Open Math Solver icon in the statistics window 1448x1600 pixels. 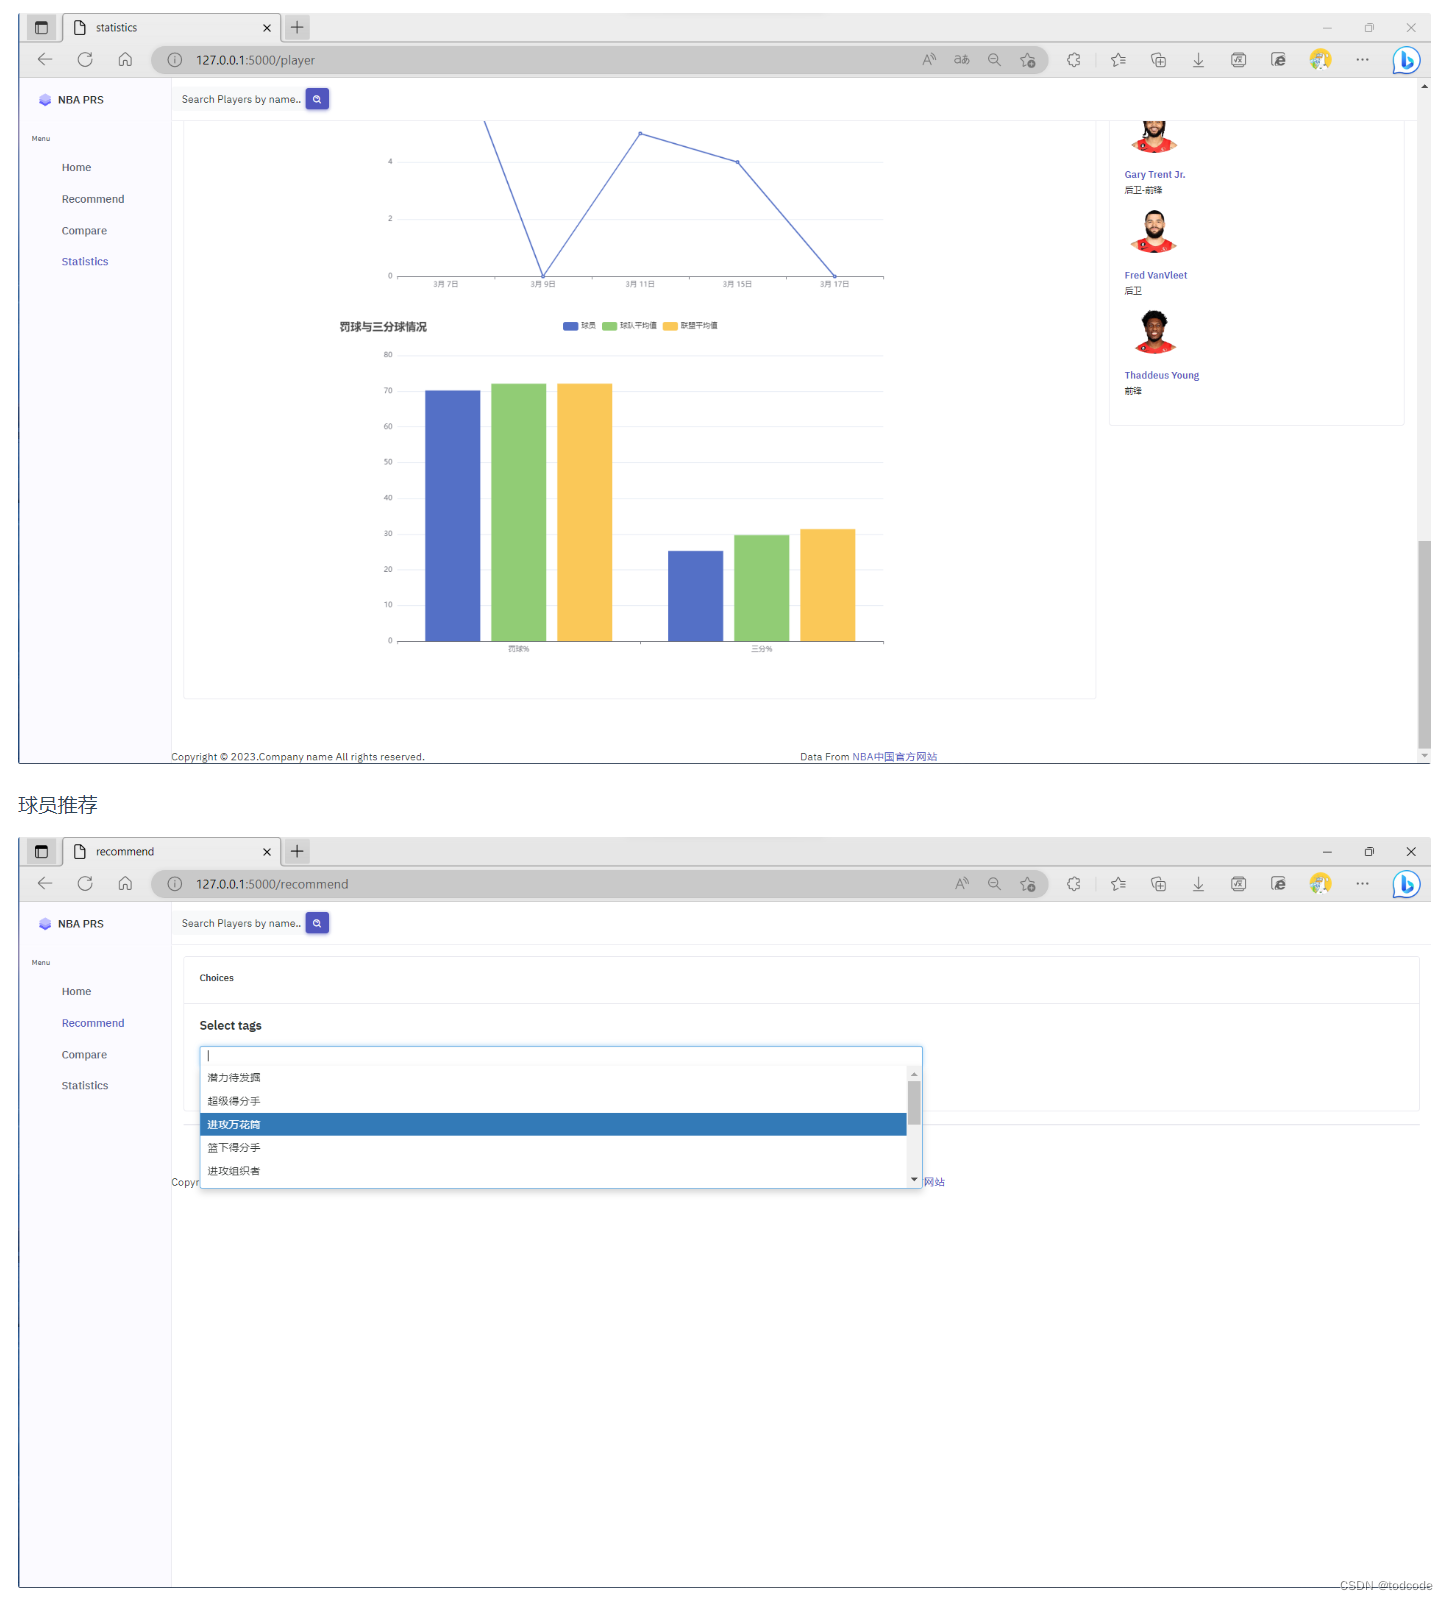tap(1238, 60)
